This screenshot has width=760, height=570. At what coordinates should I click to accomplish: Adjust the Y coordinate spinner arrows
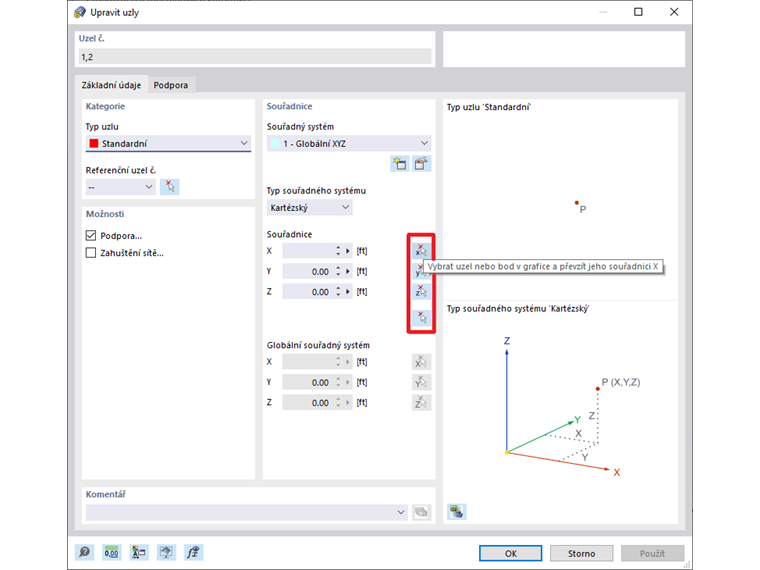(x=338, y=271)
